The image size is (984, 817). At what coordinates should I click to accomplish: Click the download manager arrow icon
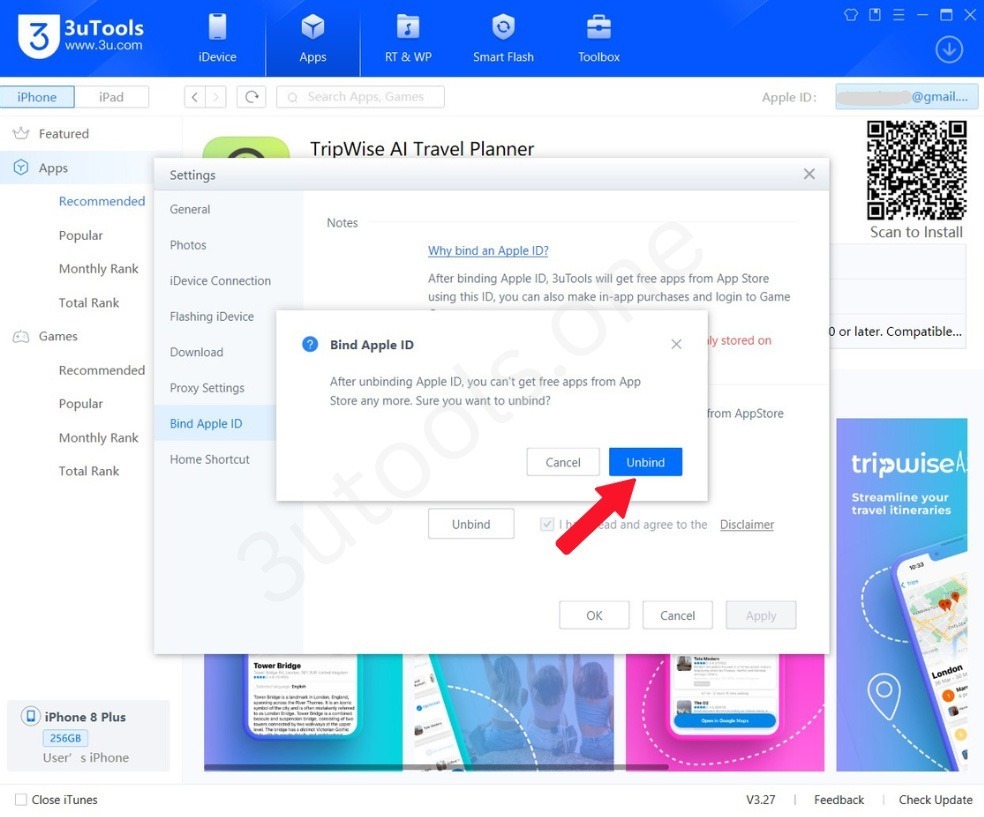point(949,49)
